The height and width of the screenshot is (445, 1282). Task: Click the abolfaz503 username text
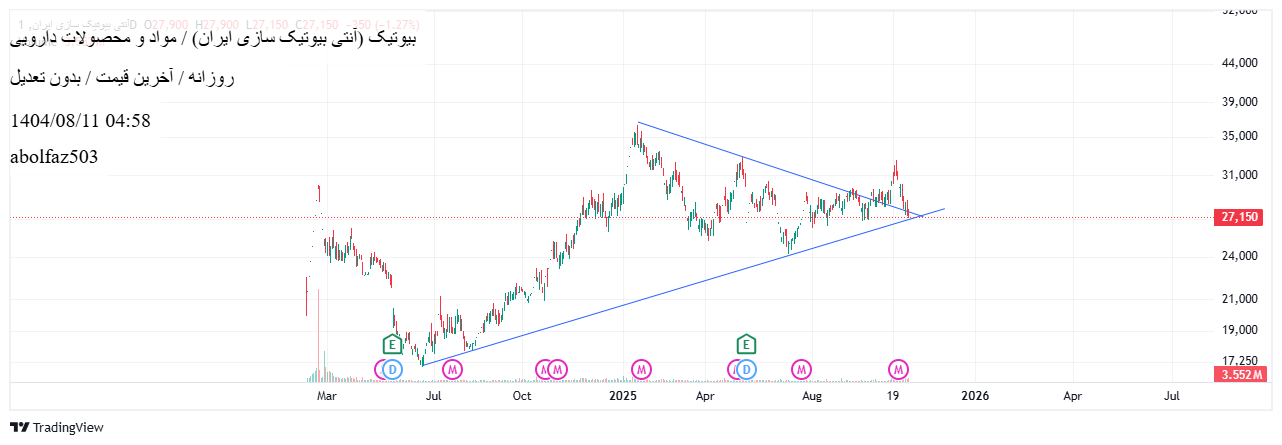pos(54,157)
